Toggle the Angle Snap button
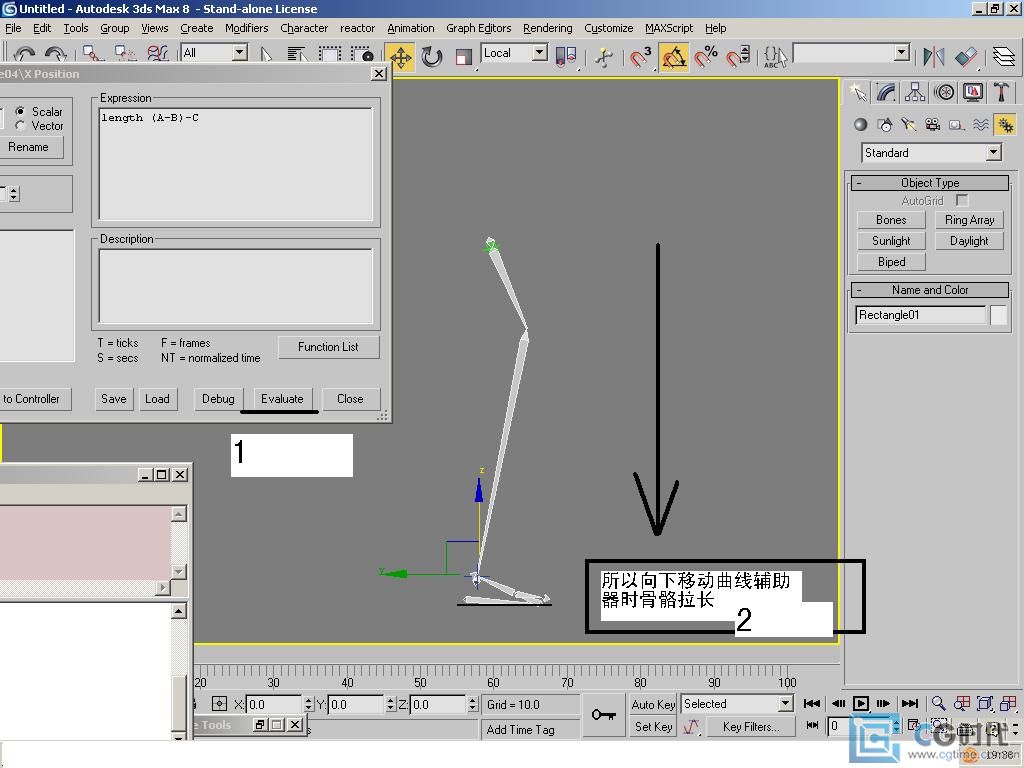 tap(673, 56)
